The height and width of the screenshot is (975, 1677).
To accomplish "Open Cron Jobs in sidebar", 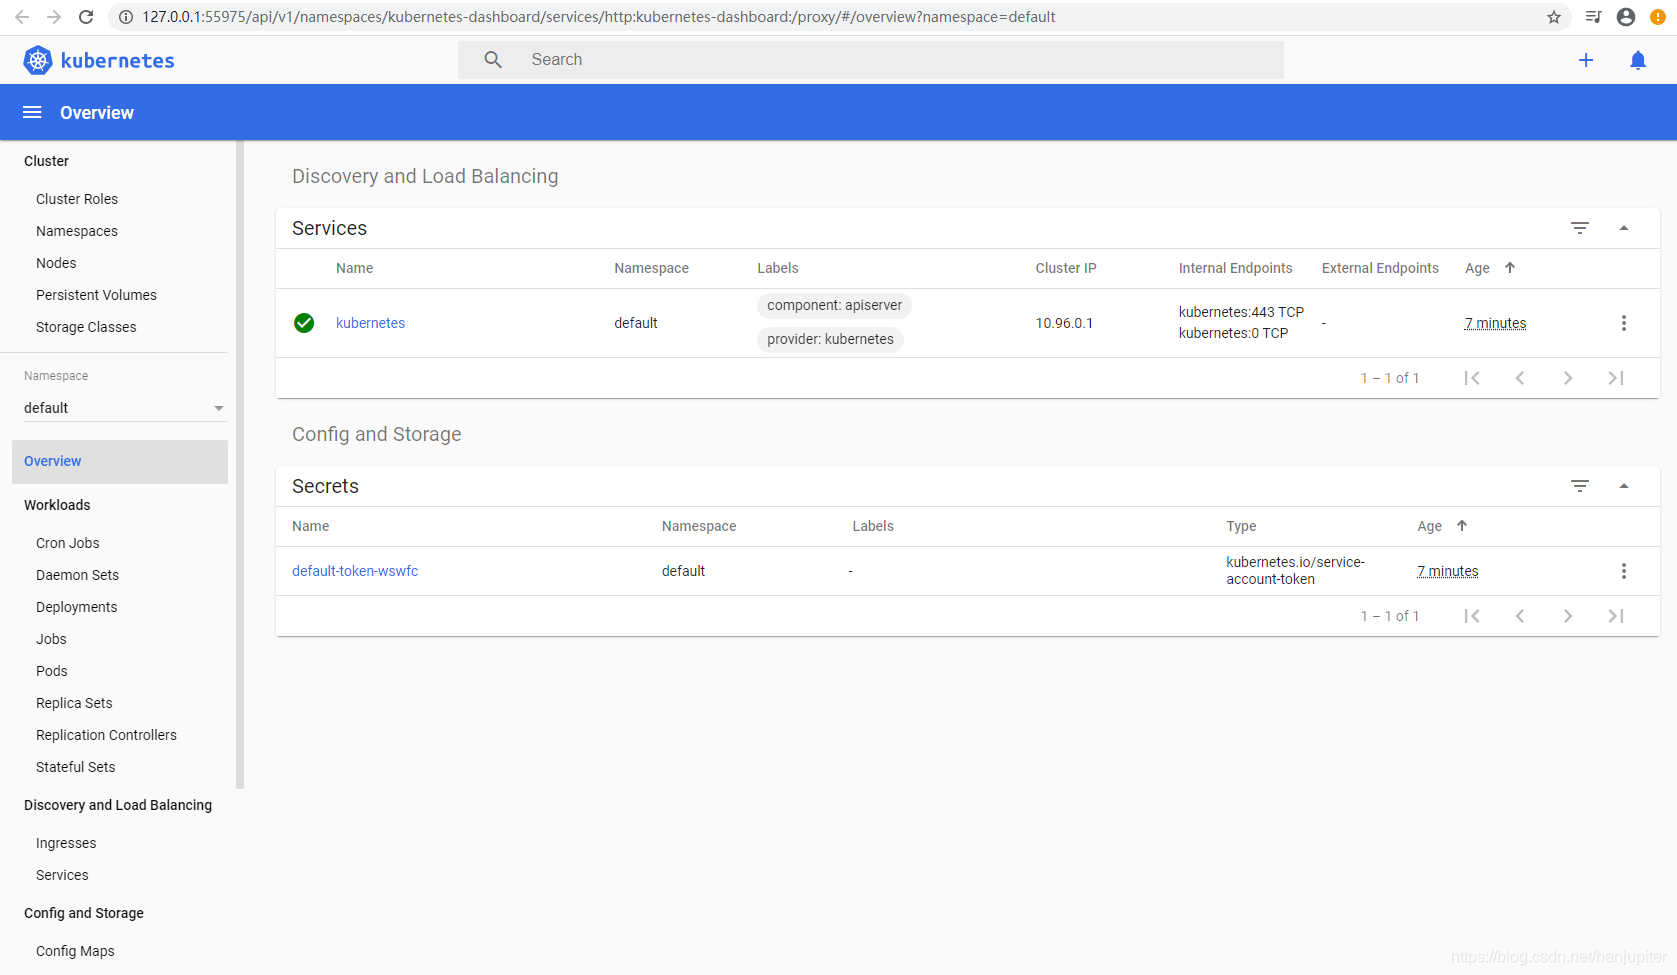I will click(68, 543).
